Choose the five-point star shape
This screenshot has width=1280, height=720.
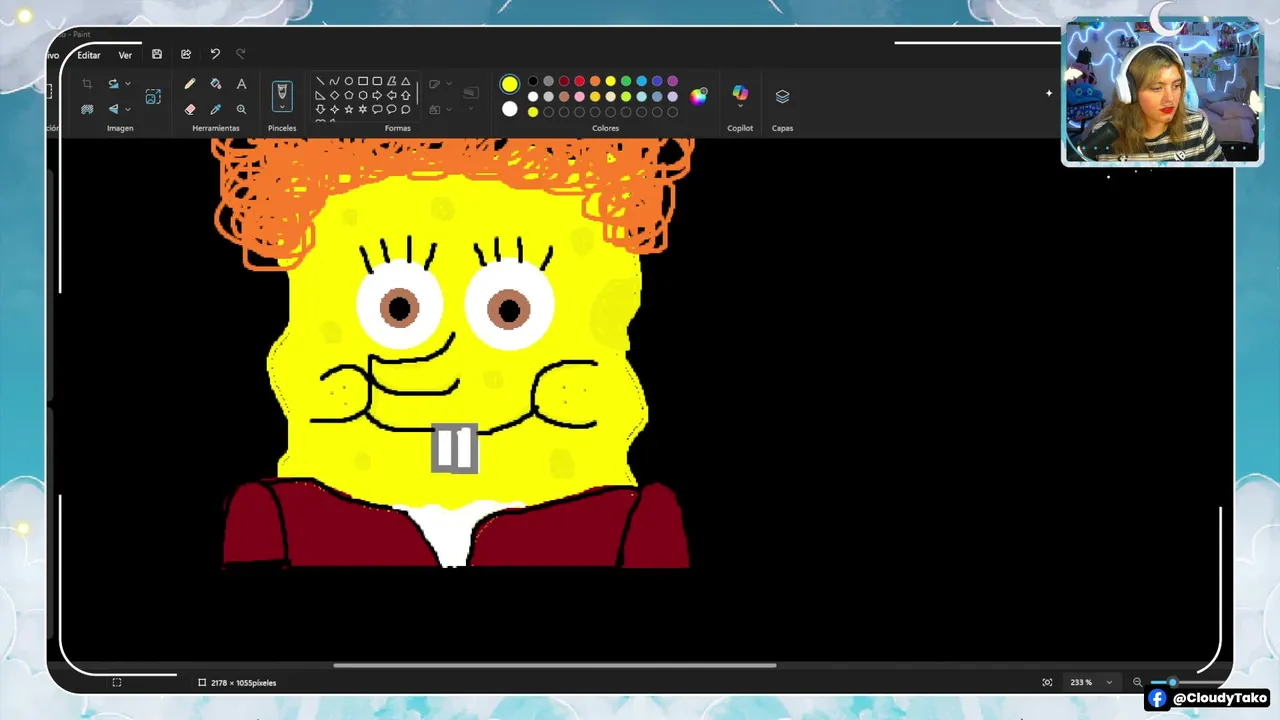(x=348, y=109)
